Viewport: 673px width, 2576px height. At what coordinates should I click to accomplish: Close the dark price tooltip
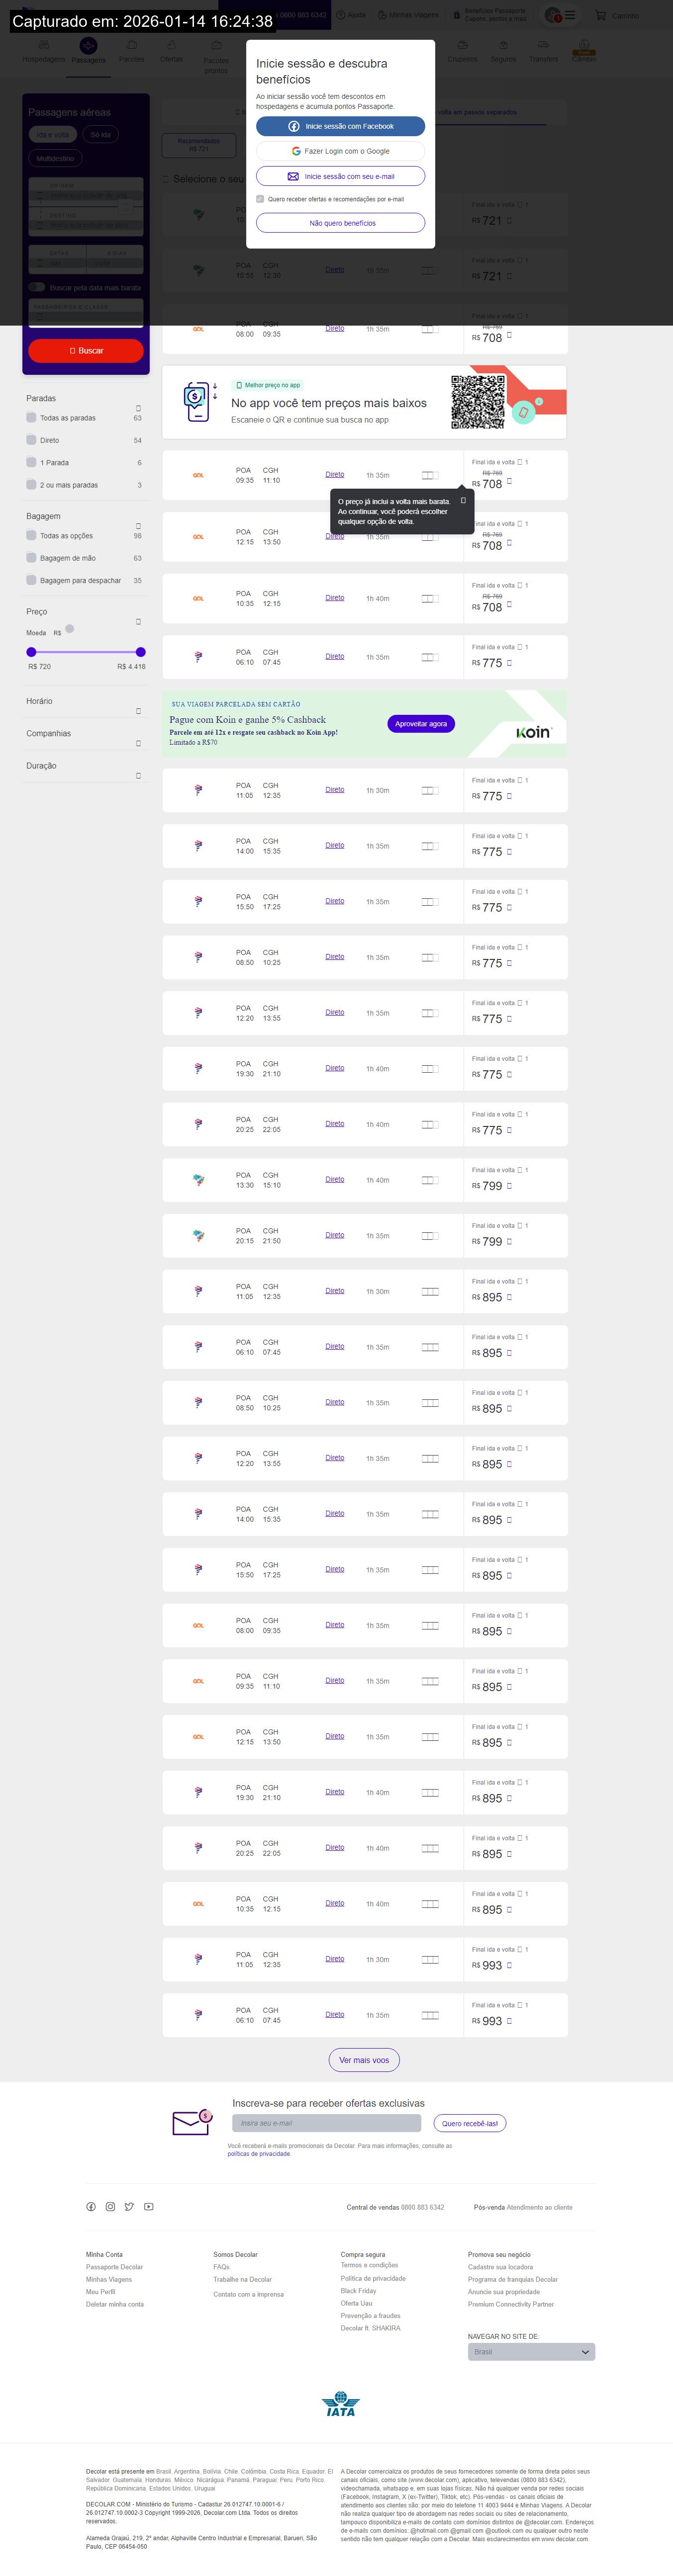(463, 500)
